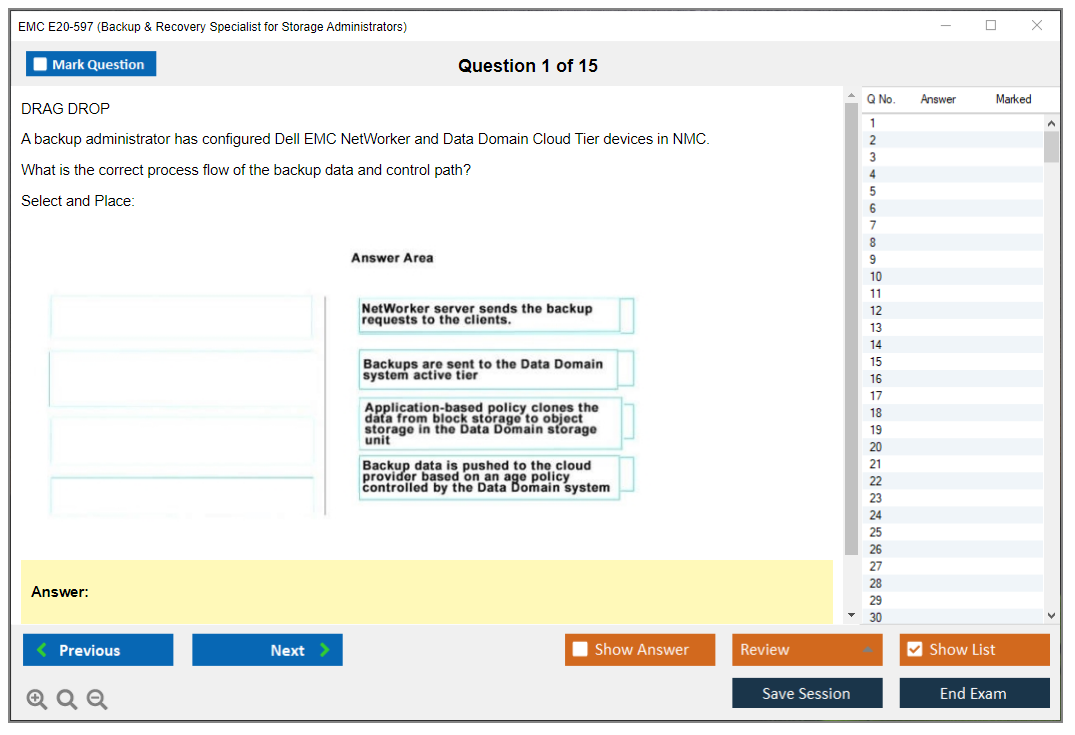Toggle the Mark Question checkbox
Screen dimensions: 1075x735
[40, 64]
